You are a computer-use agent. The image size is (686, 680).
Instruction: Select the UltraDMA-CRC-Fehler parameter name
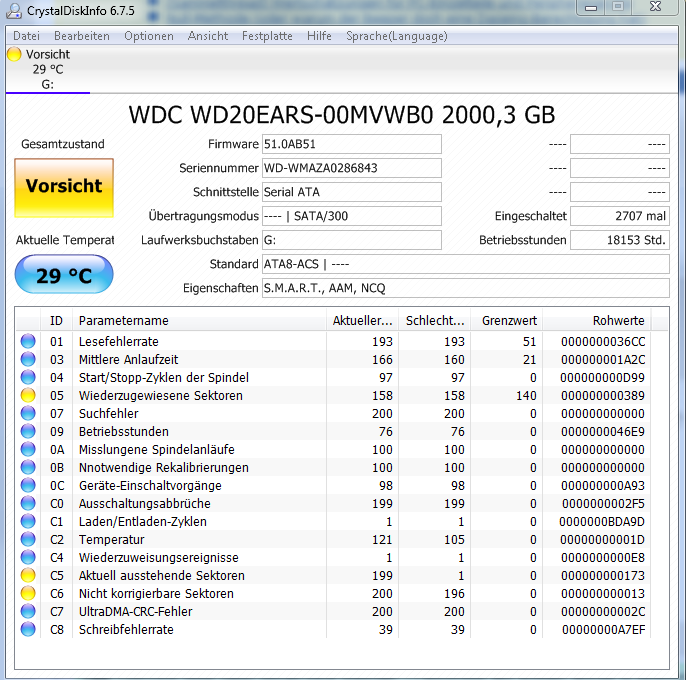tap(136, 611)
